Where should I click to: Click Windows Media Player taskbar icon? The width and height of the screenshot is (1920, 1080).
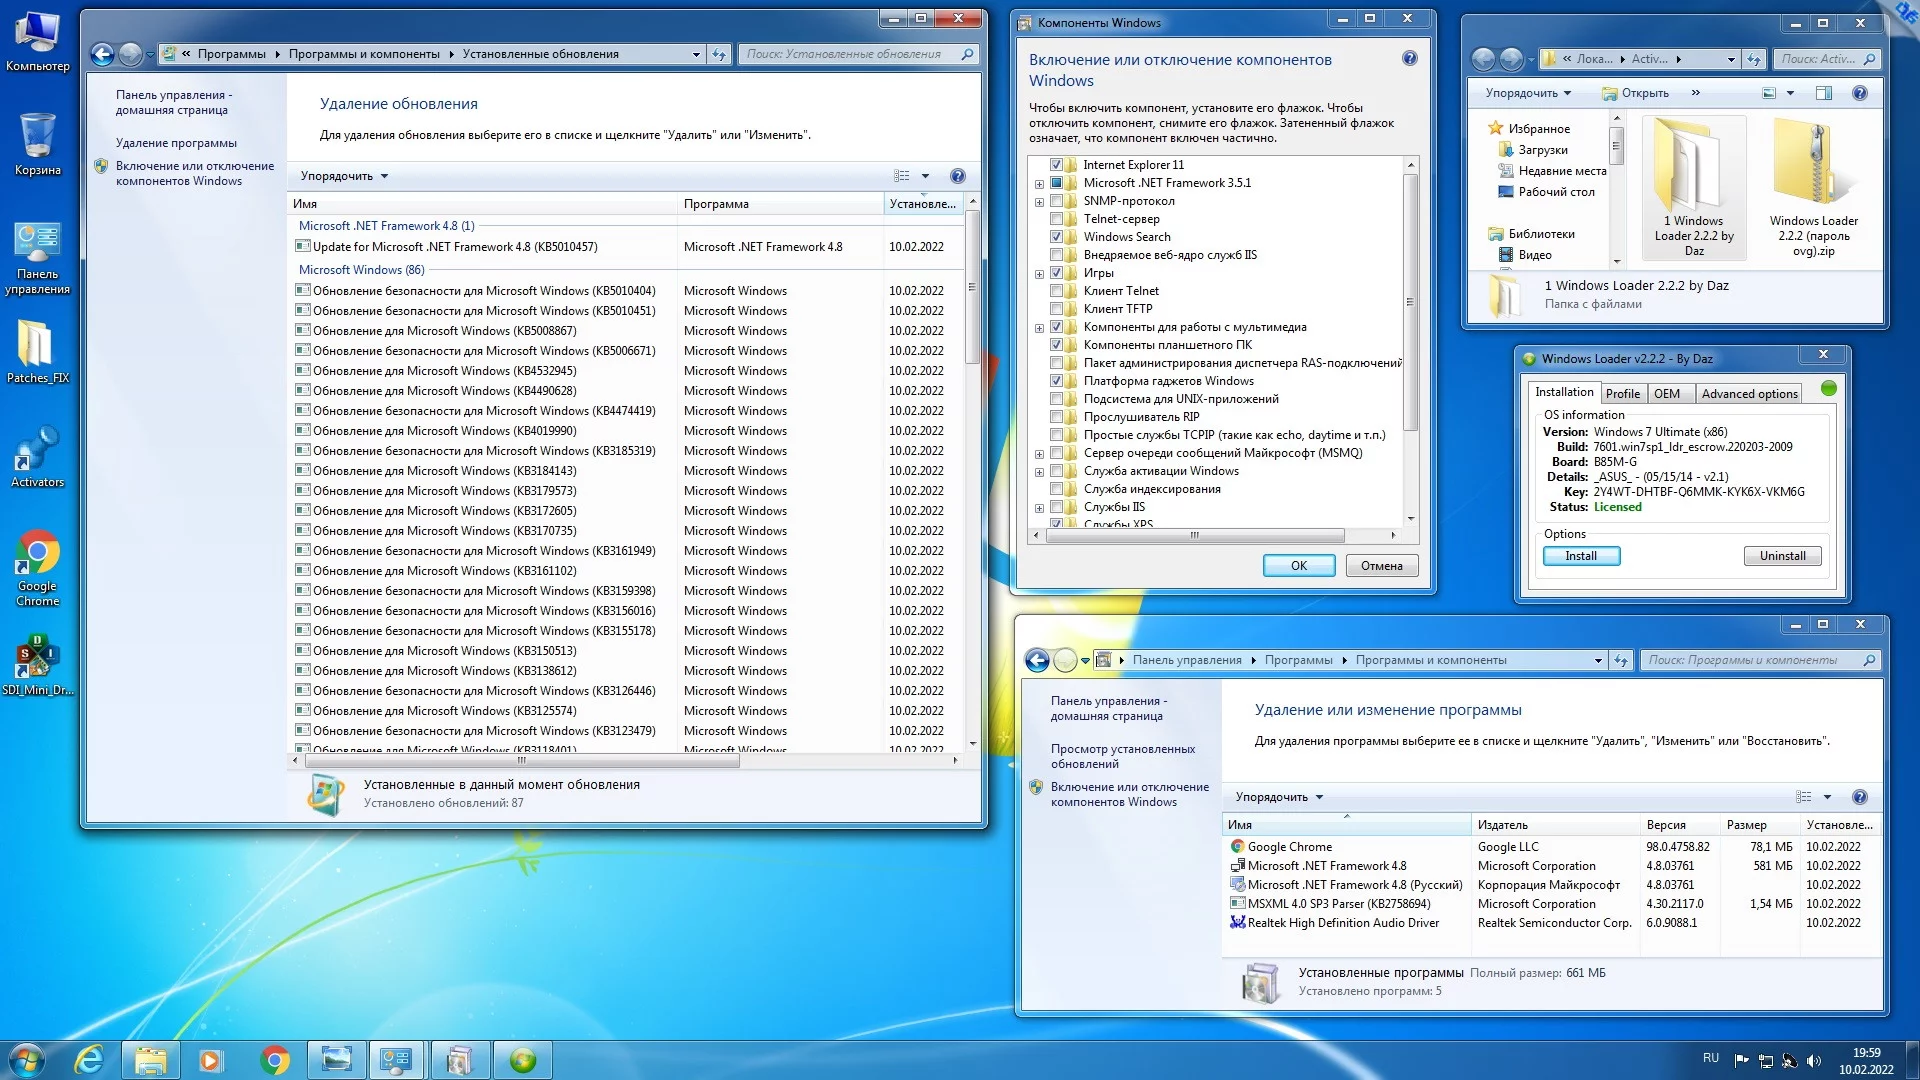click(211, 1060)
